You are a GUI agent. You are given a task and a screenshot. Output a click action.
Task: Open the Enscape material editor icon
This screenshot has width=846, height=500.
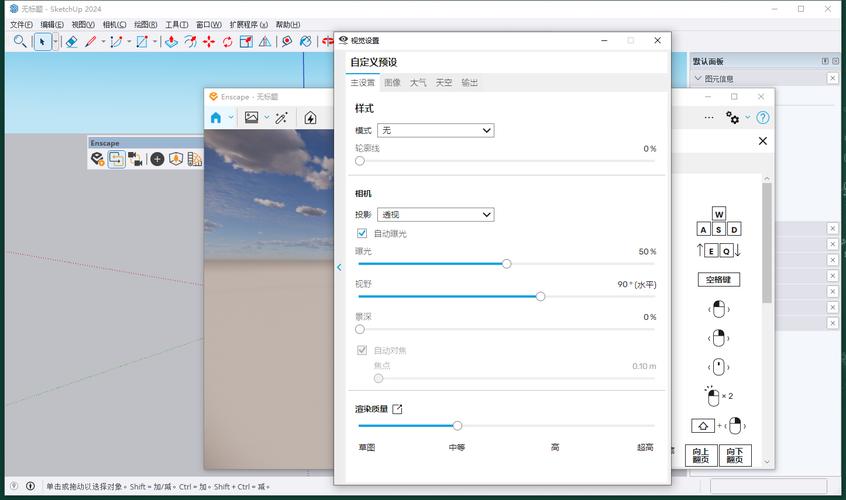coord(195,159)
